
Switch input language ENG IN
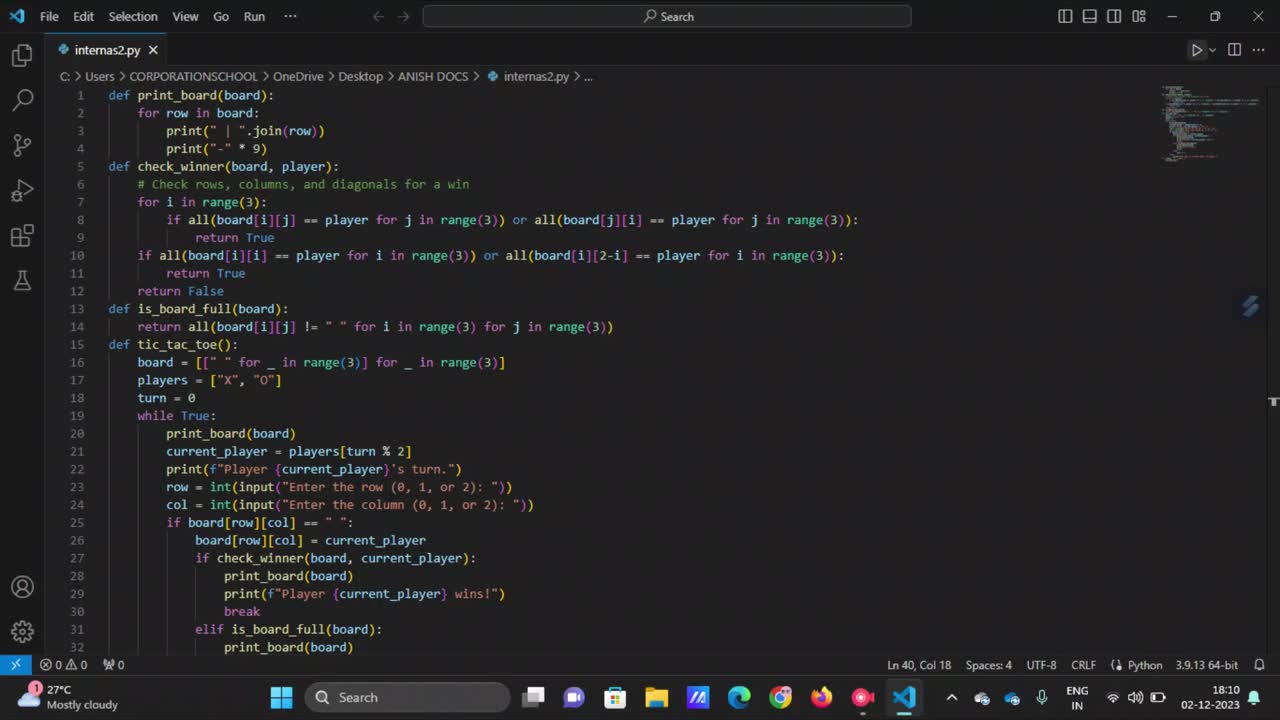[x=1077, y=697]
